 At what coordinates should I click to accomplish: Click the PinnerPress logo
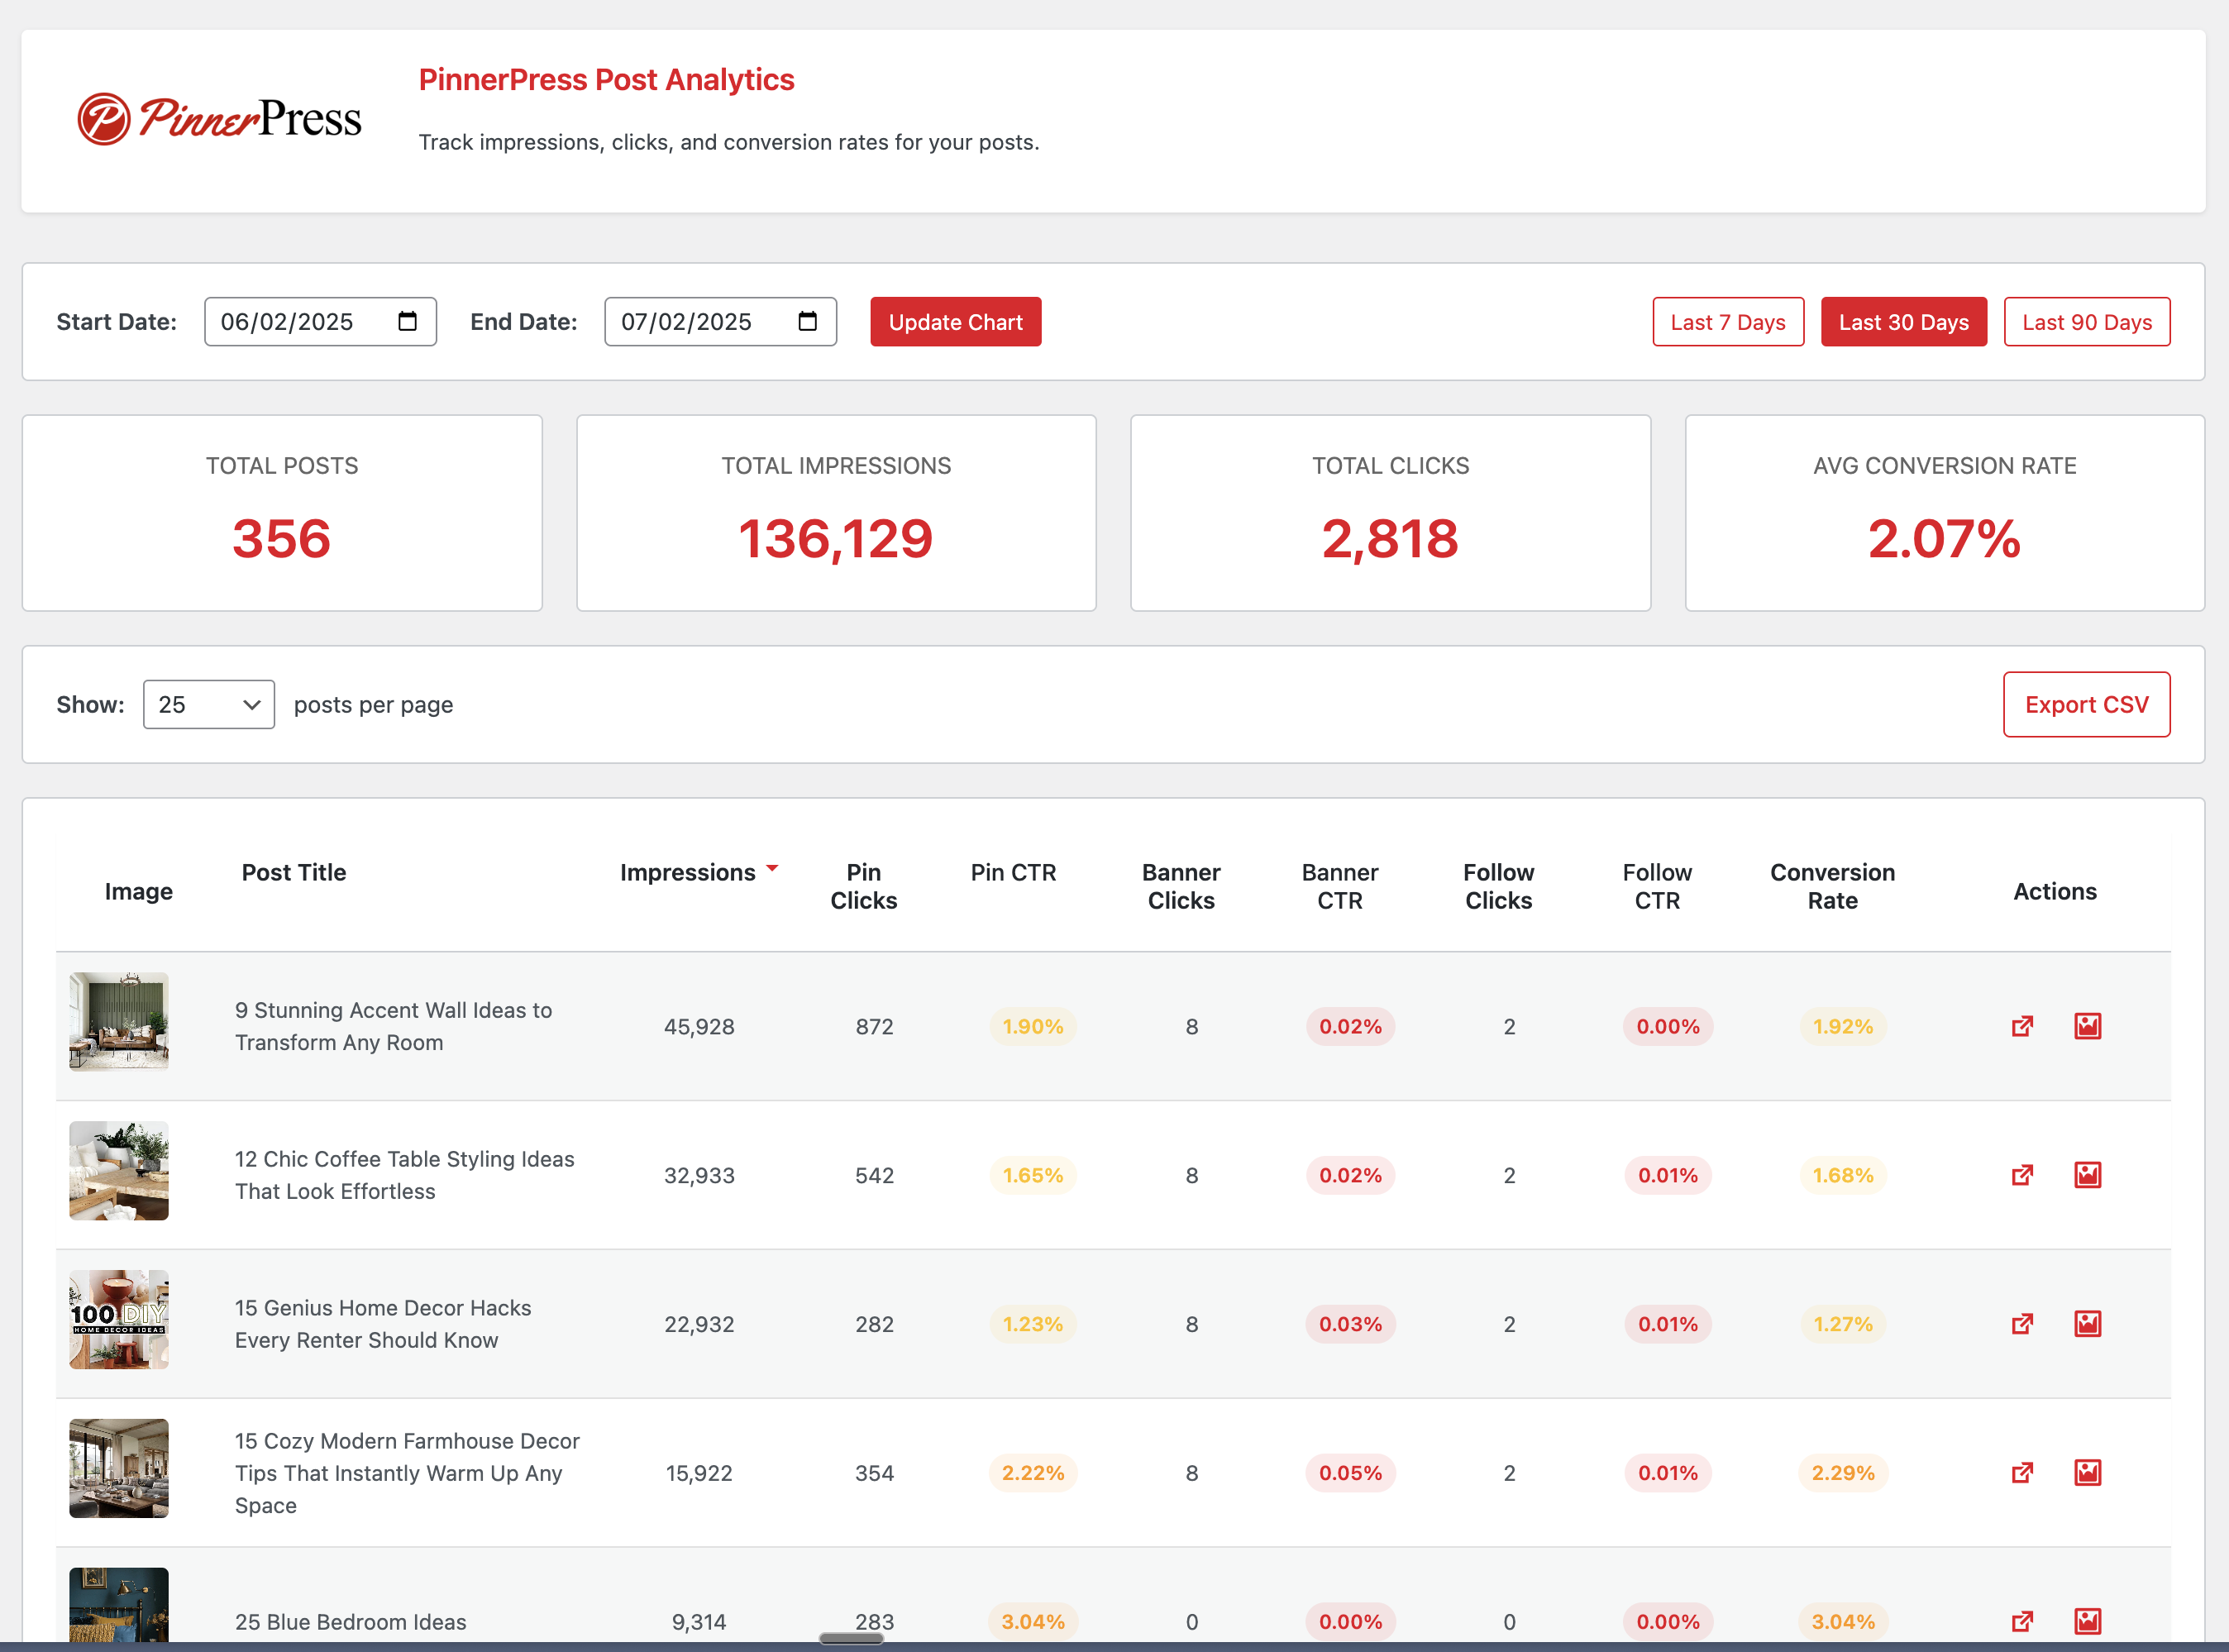coord(220,119)
